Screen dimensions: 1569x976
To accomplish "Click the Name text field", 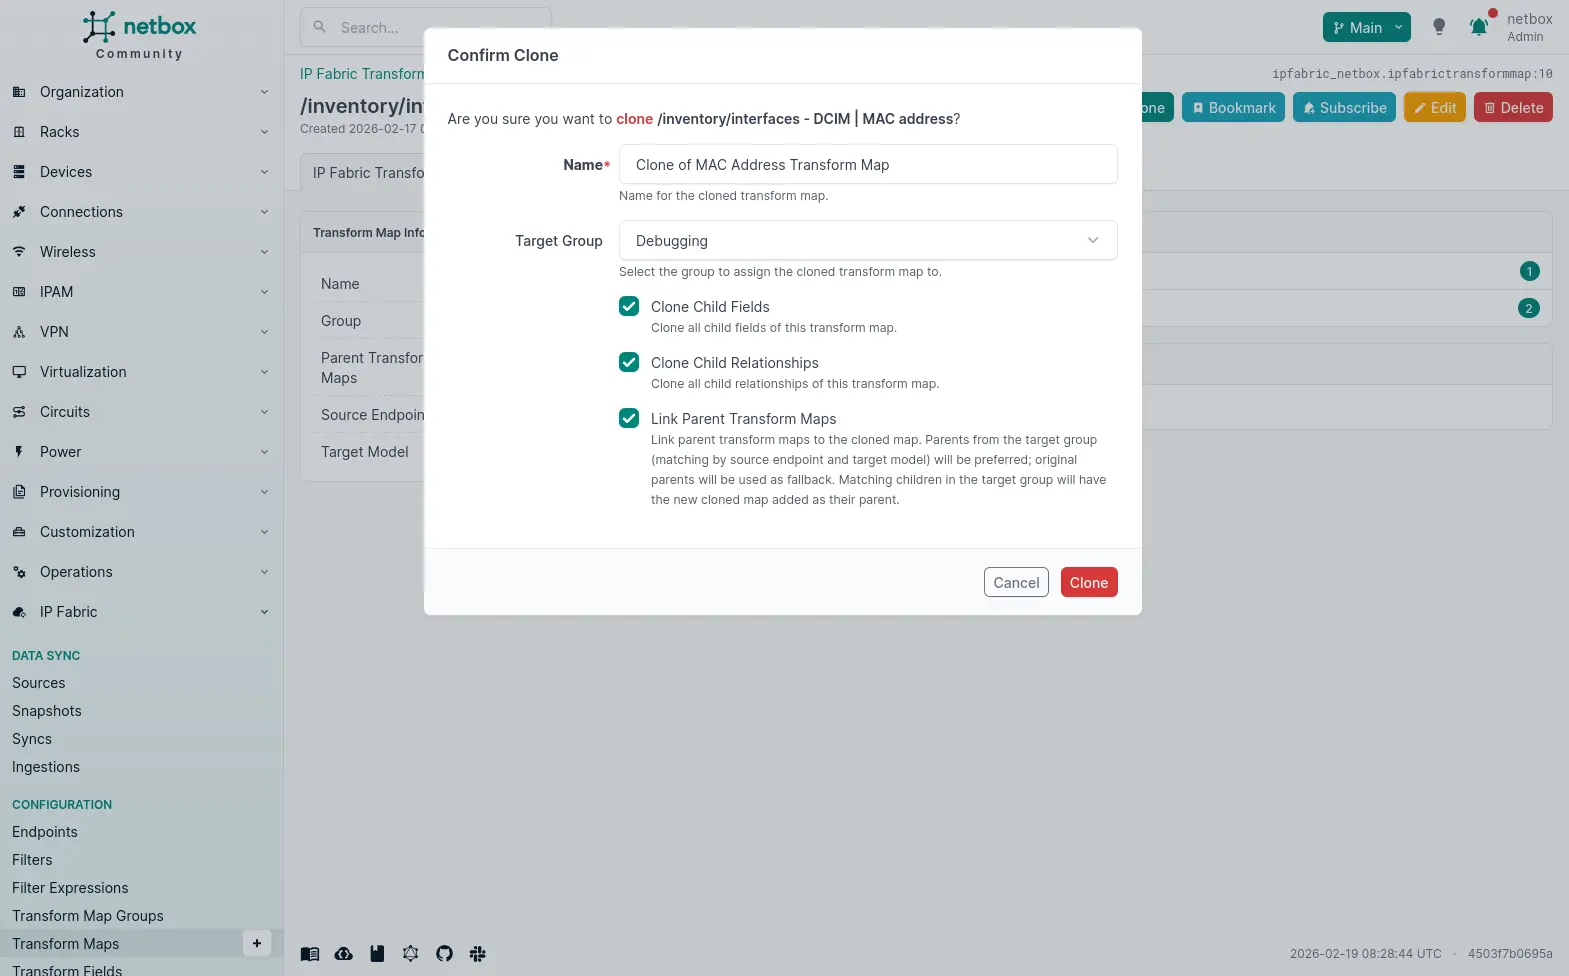I will 867,165.
